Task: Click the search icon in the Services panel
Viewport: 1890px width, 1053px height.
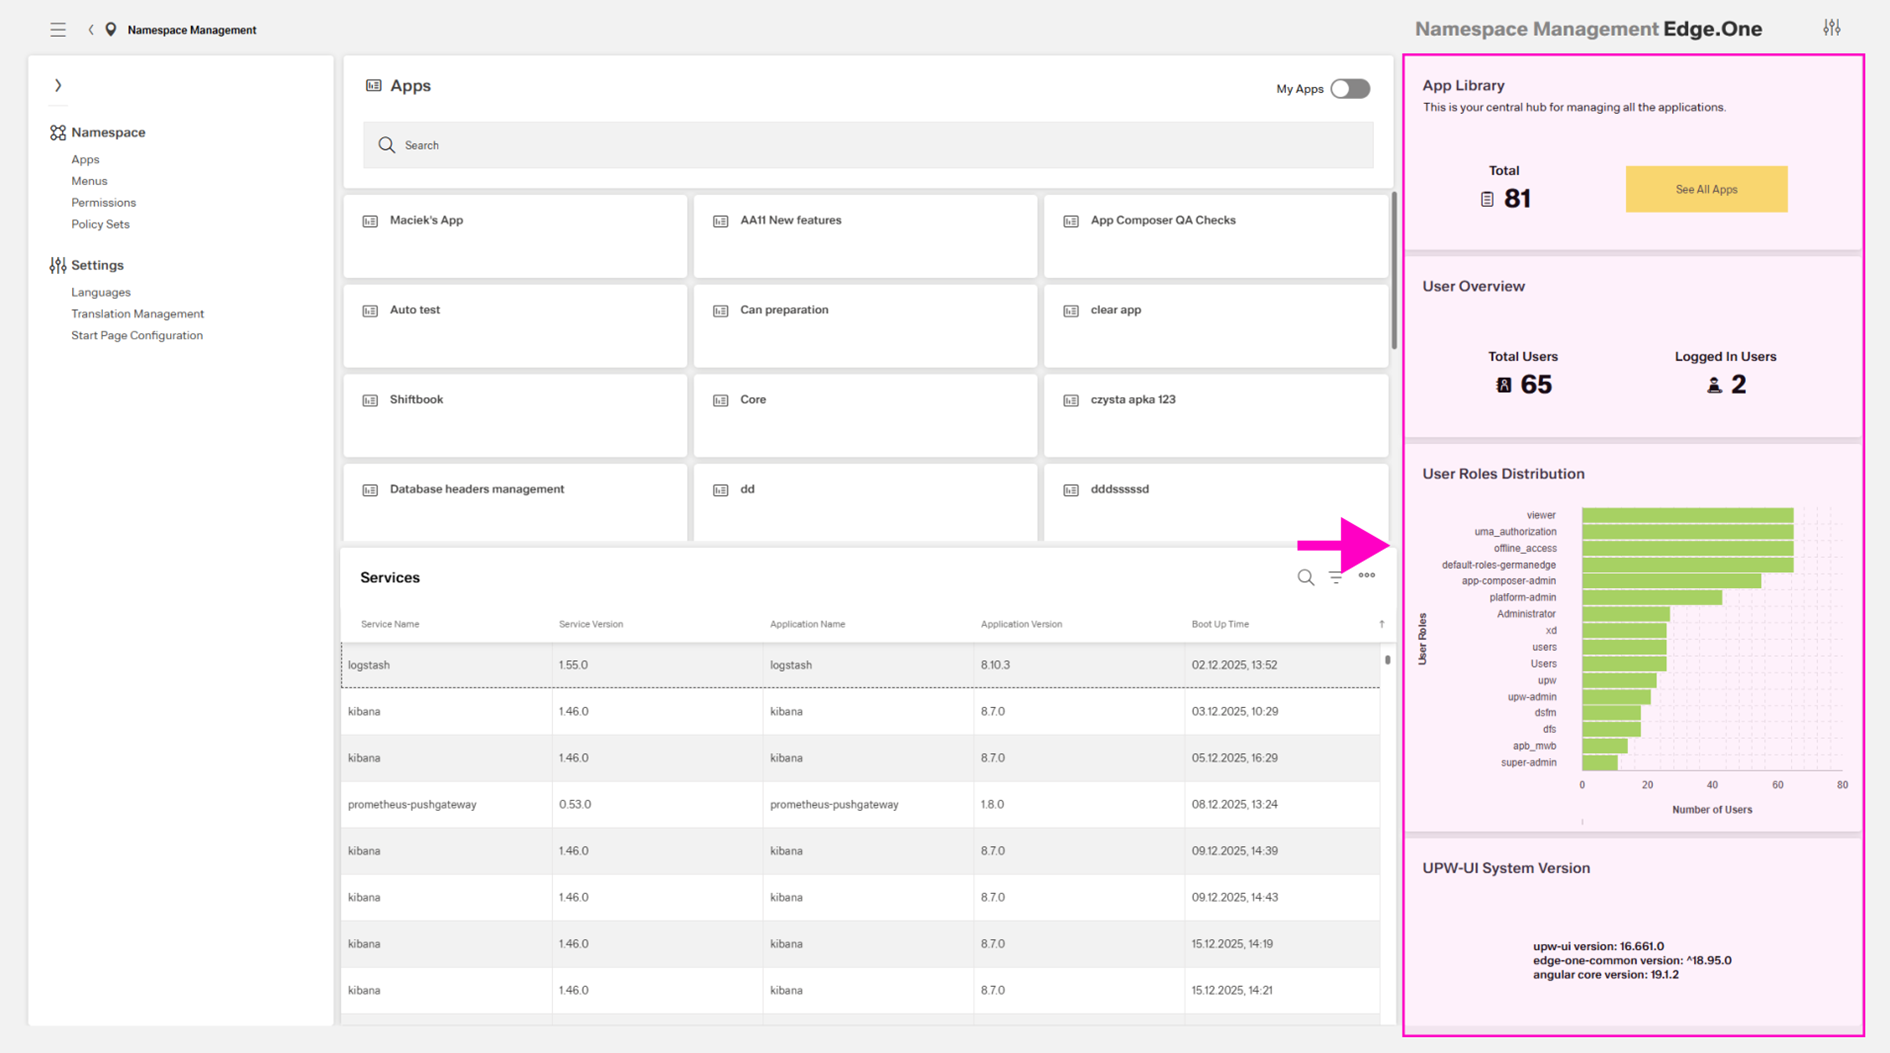Action: coord(1305,577)
